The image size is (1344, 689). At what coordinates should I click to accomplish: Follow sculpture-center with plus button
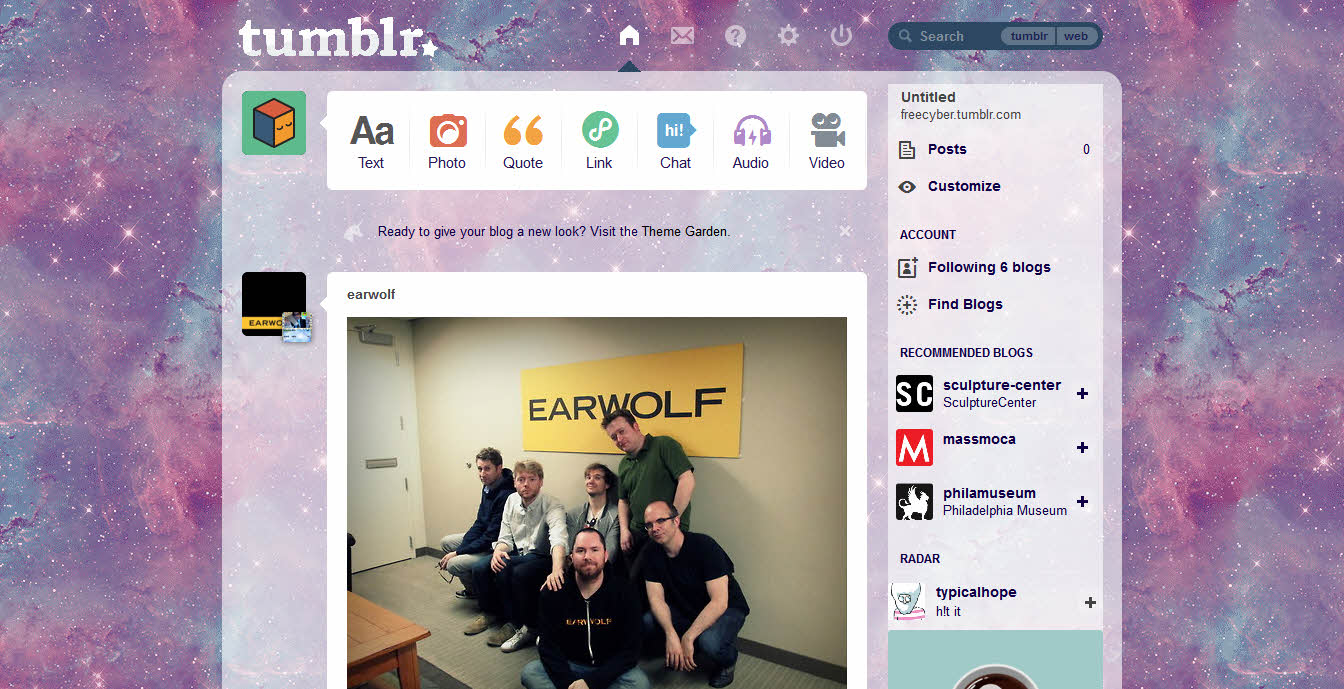pos(1082,394)
